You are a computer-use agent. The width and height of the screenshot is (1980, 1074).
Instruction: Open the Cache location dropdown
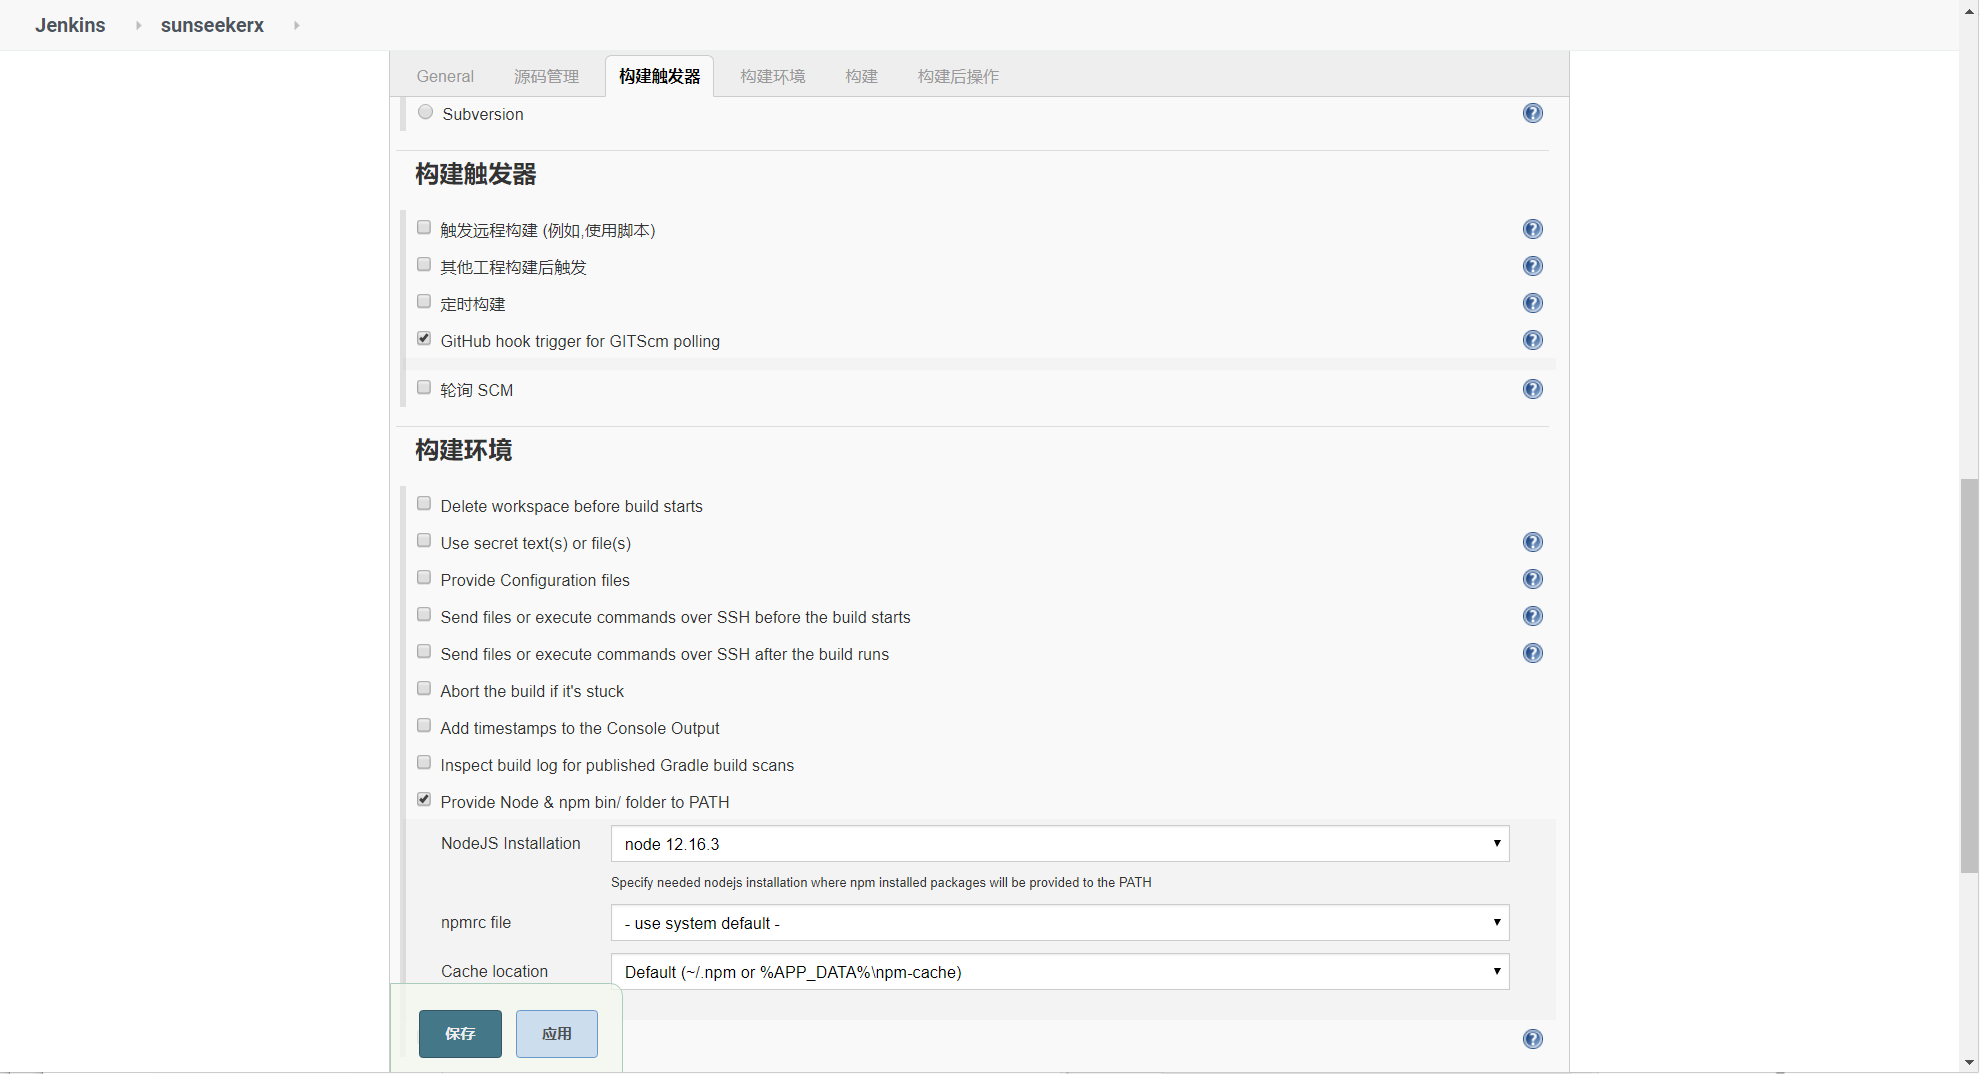pos(1059,972)
